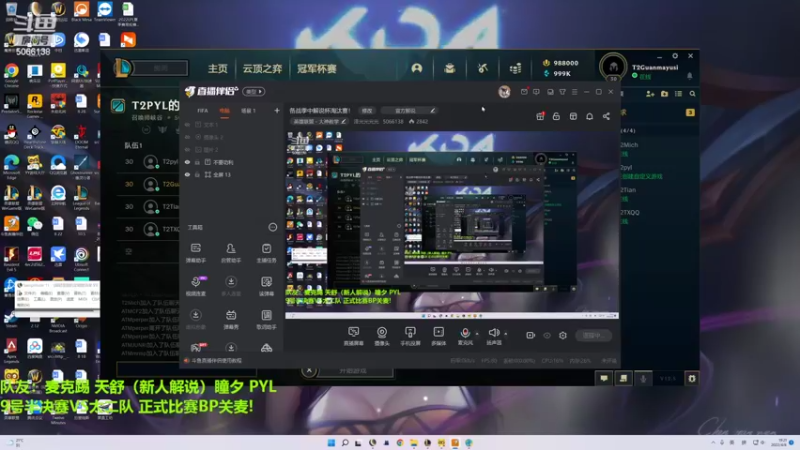The width and height of the screenshot is (800, 450).
Task: Open taskbar search magnifier
Action: [x=345, y=442]
